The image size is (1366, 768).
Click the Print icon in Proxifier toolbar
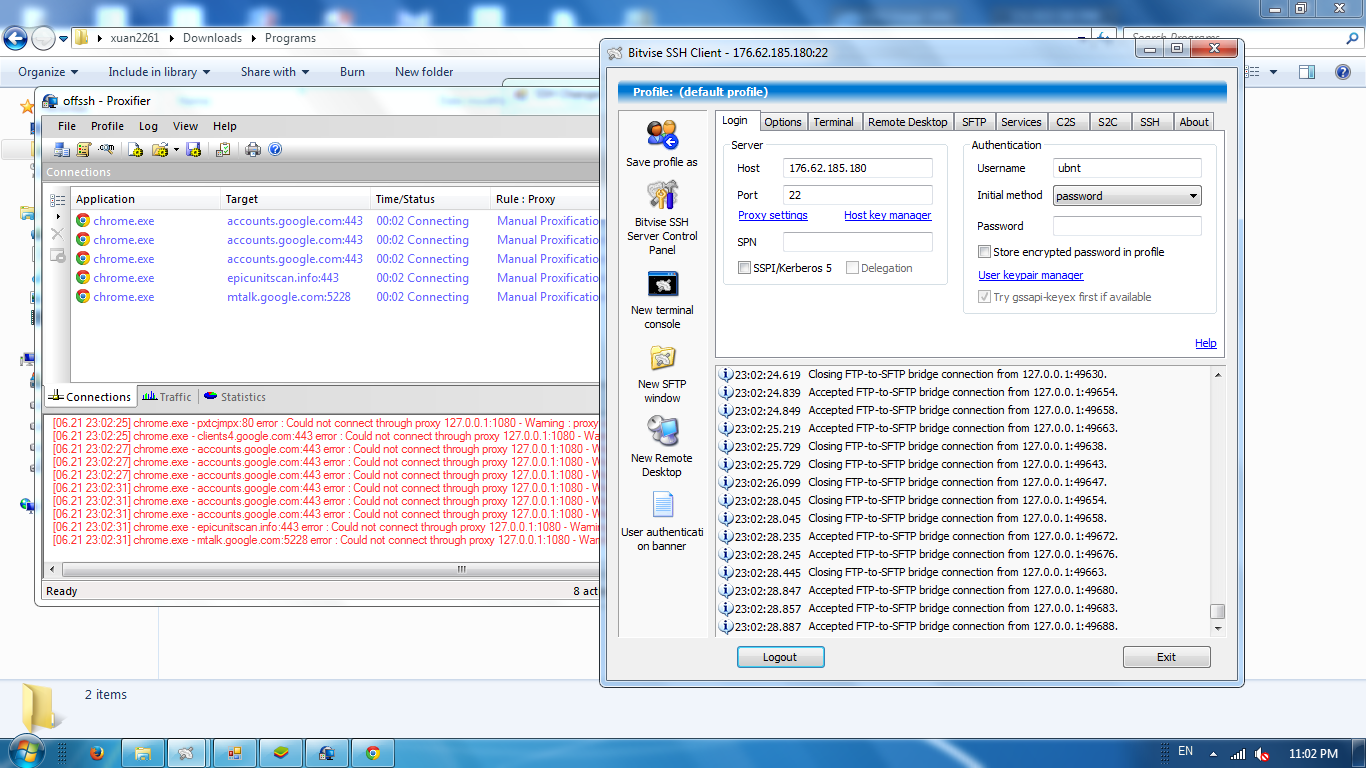click(x=253, y=149)
